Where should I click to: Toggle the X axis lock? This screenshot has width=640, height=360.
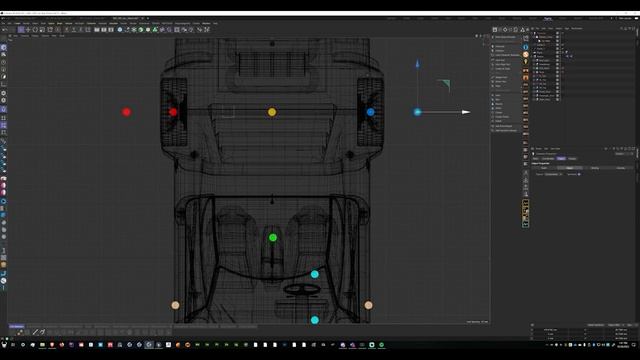67,30
